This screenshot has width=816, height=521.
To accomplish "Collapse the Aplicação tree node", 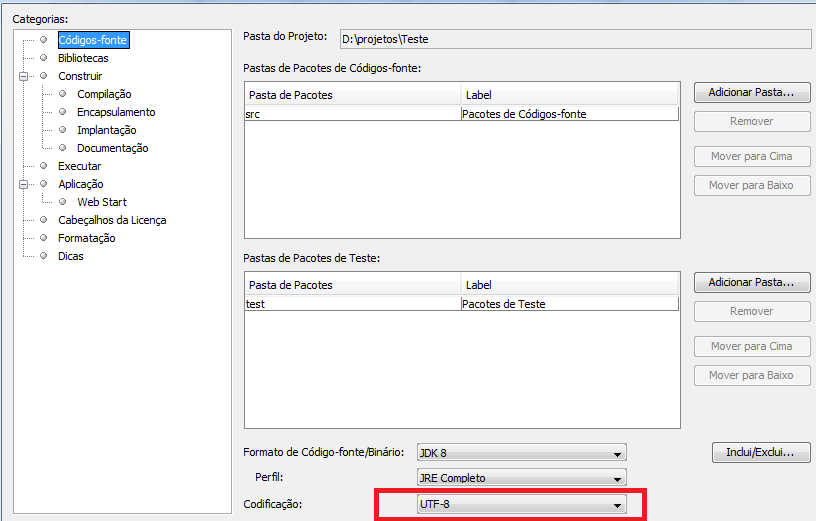I will tap(23, 184).
